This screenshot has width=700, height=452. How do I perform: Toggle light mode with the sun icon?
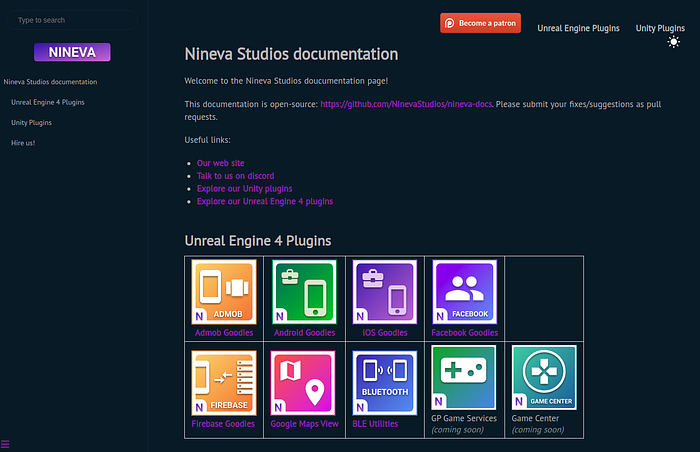673,42
